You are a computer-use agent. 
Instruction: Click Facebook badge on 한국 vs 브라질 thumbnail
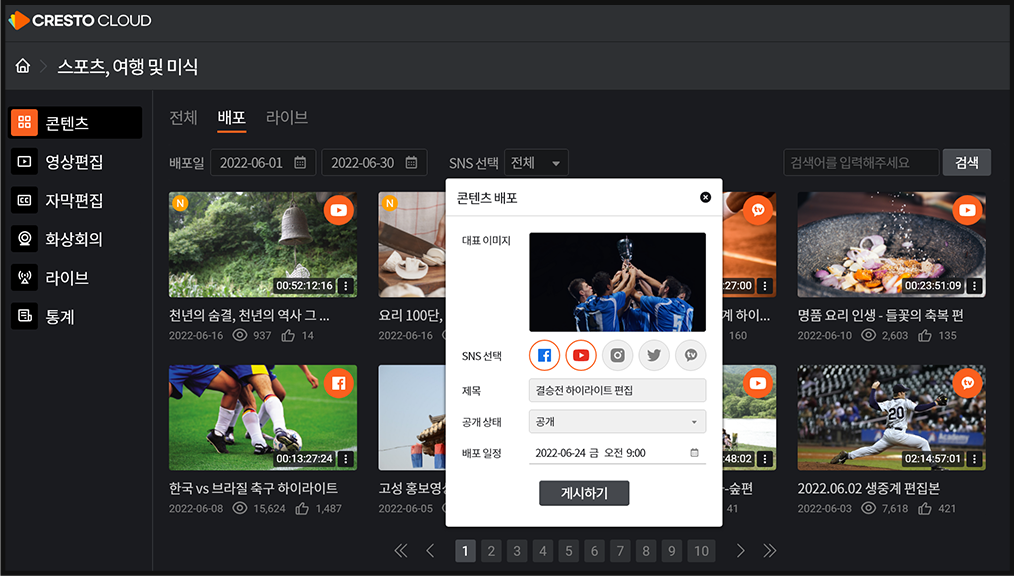(339, 383)
